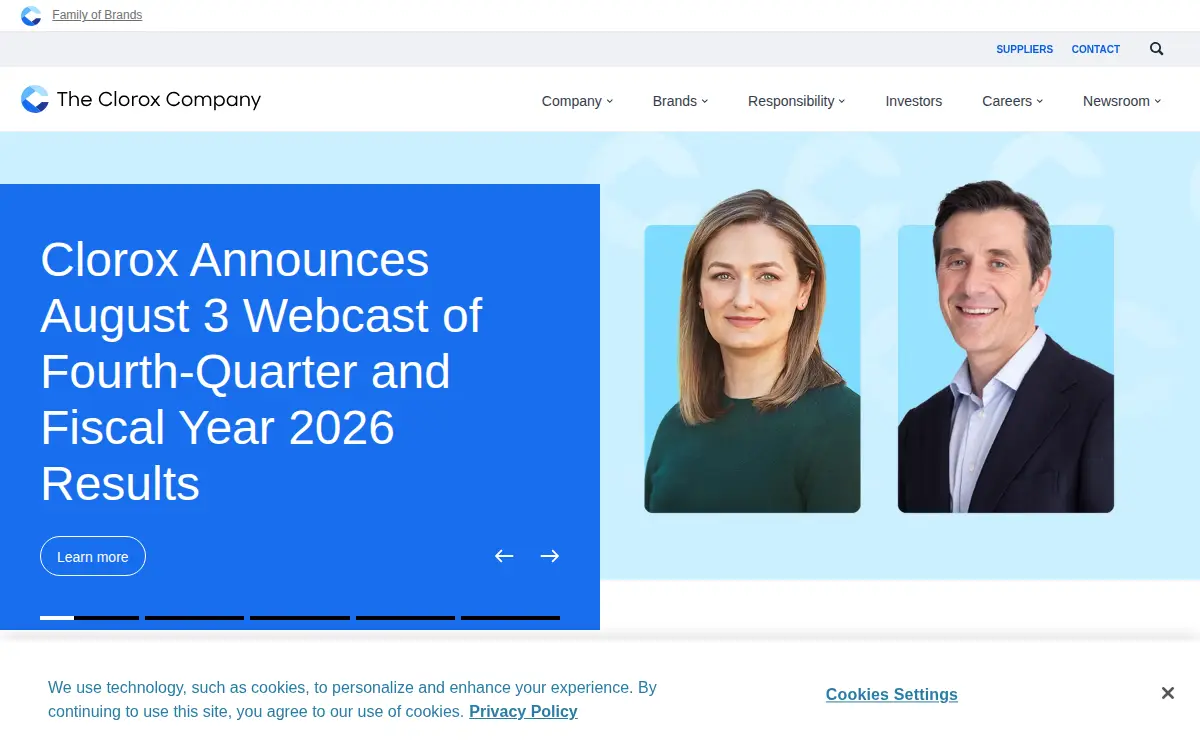The image size is (1200, 750).
Task: Close the cookie banner
Action: click(x=1167, y=693)
